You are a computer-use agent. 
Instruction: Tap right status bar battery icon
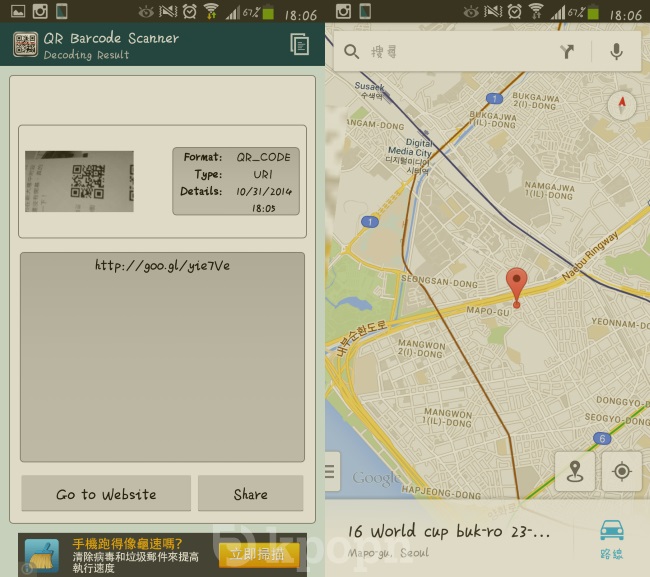click(593, 12)
